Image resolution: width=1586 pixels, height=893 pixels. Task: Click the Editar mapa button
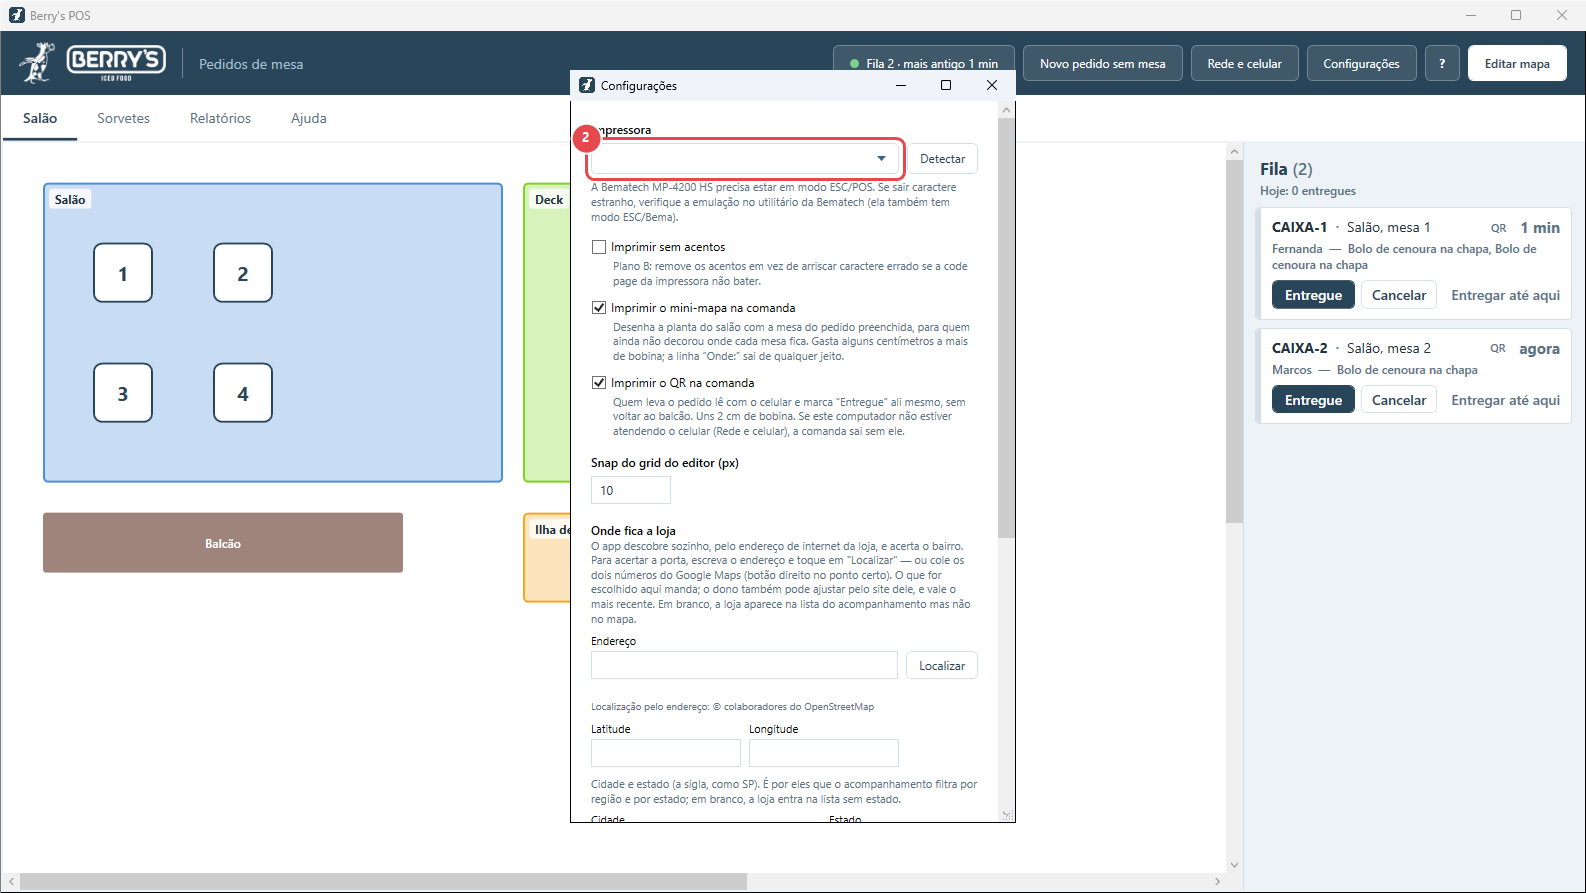tap(1517, 63)
